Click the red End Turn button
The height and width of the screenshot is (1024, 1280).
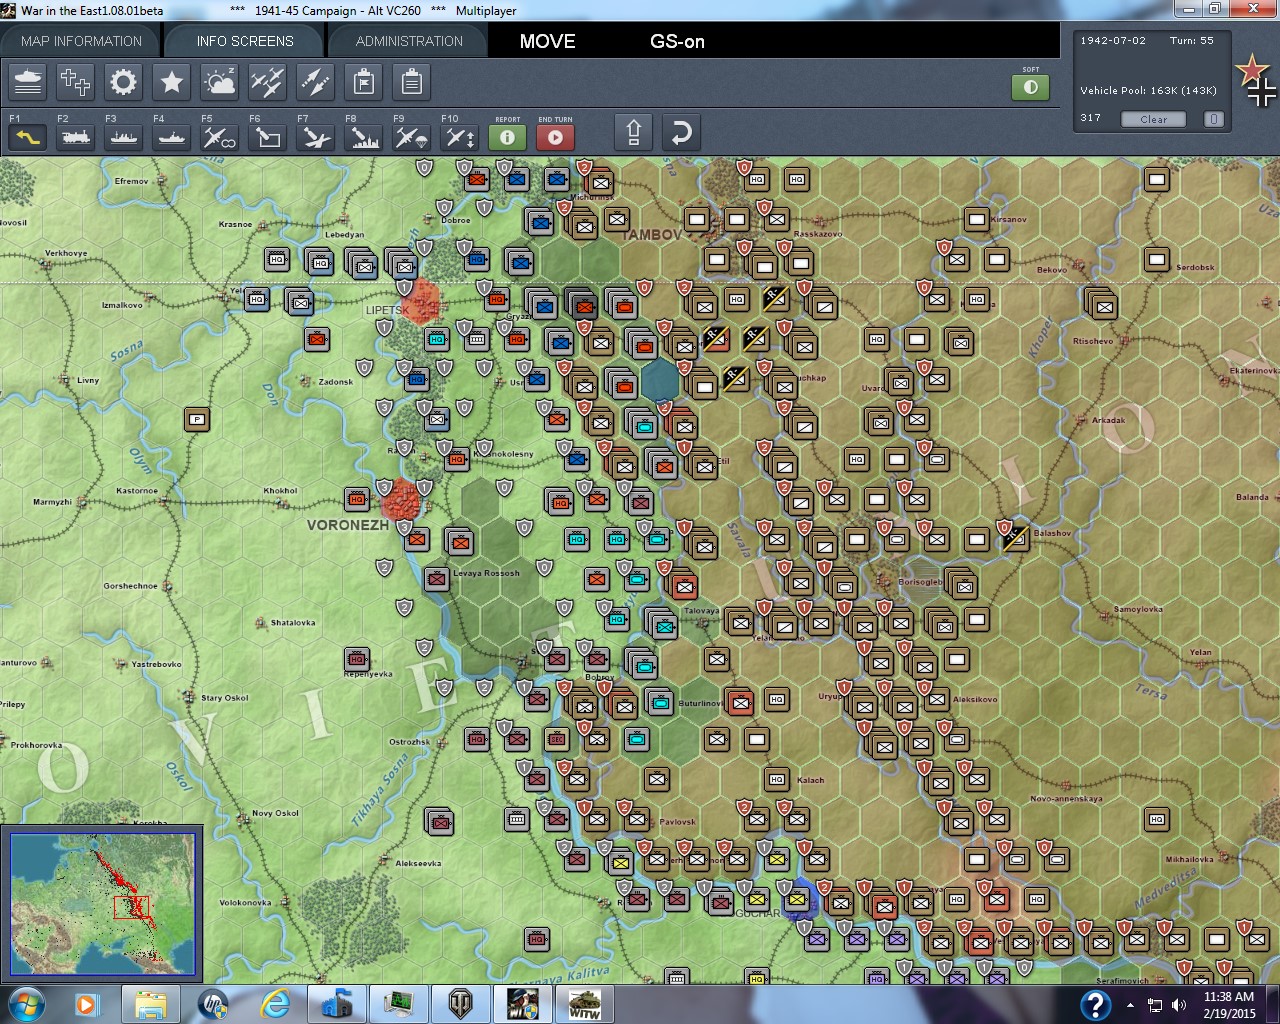click(x=556, y=137)
